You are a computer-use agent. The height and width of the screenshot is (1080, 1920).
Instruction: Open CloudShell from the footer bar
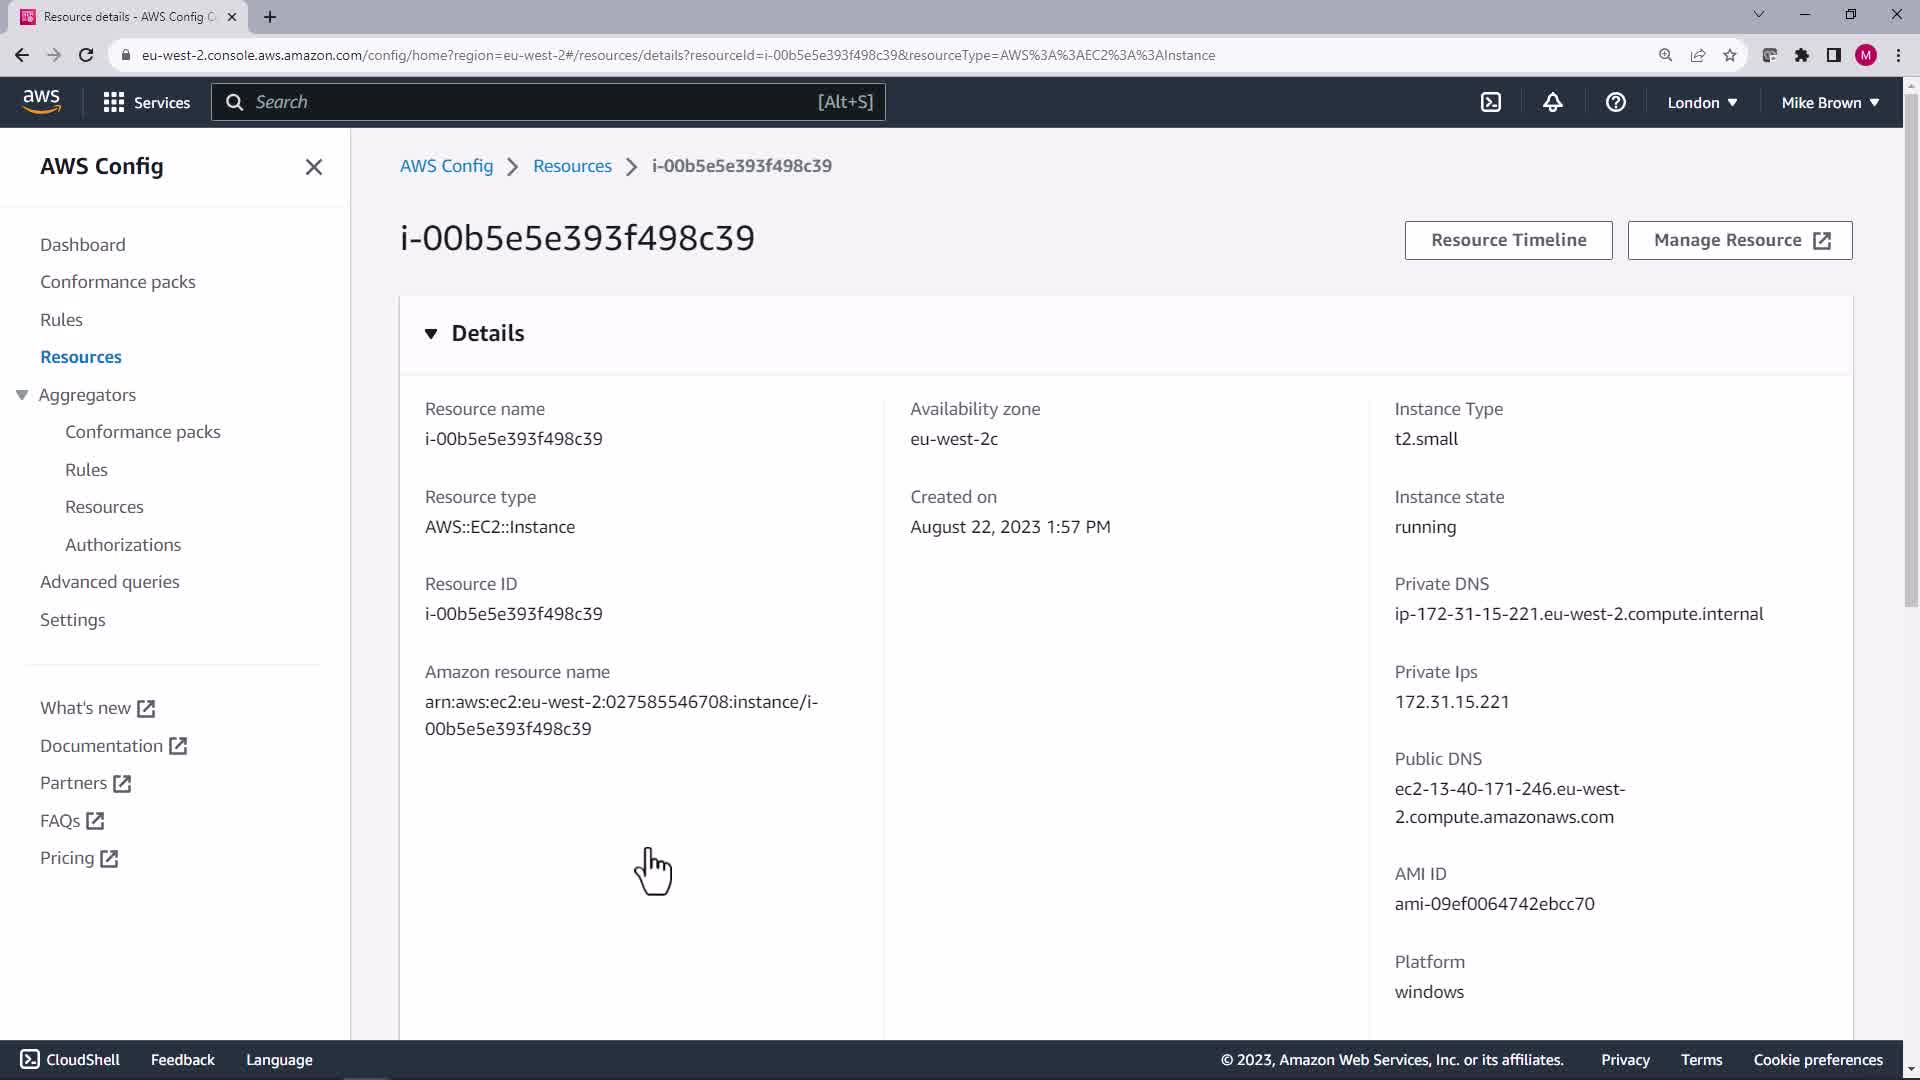coord(70,1059)
